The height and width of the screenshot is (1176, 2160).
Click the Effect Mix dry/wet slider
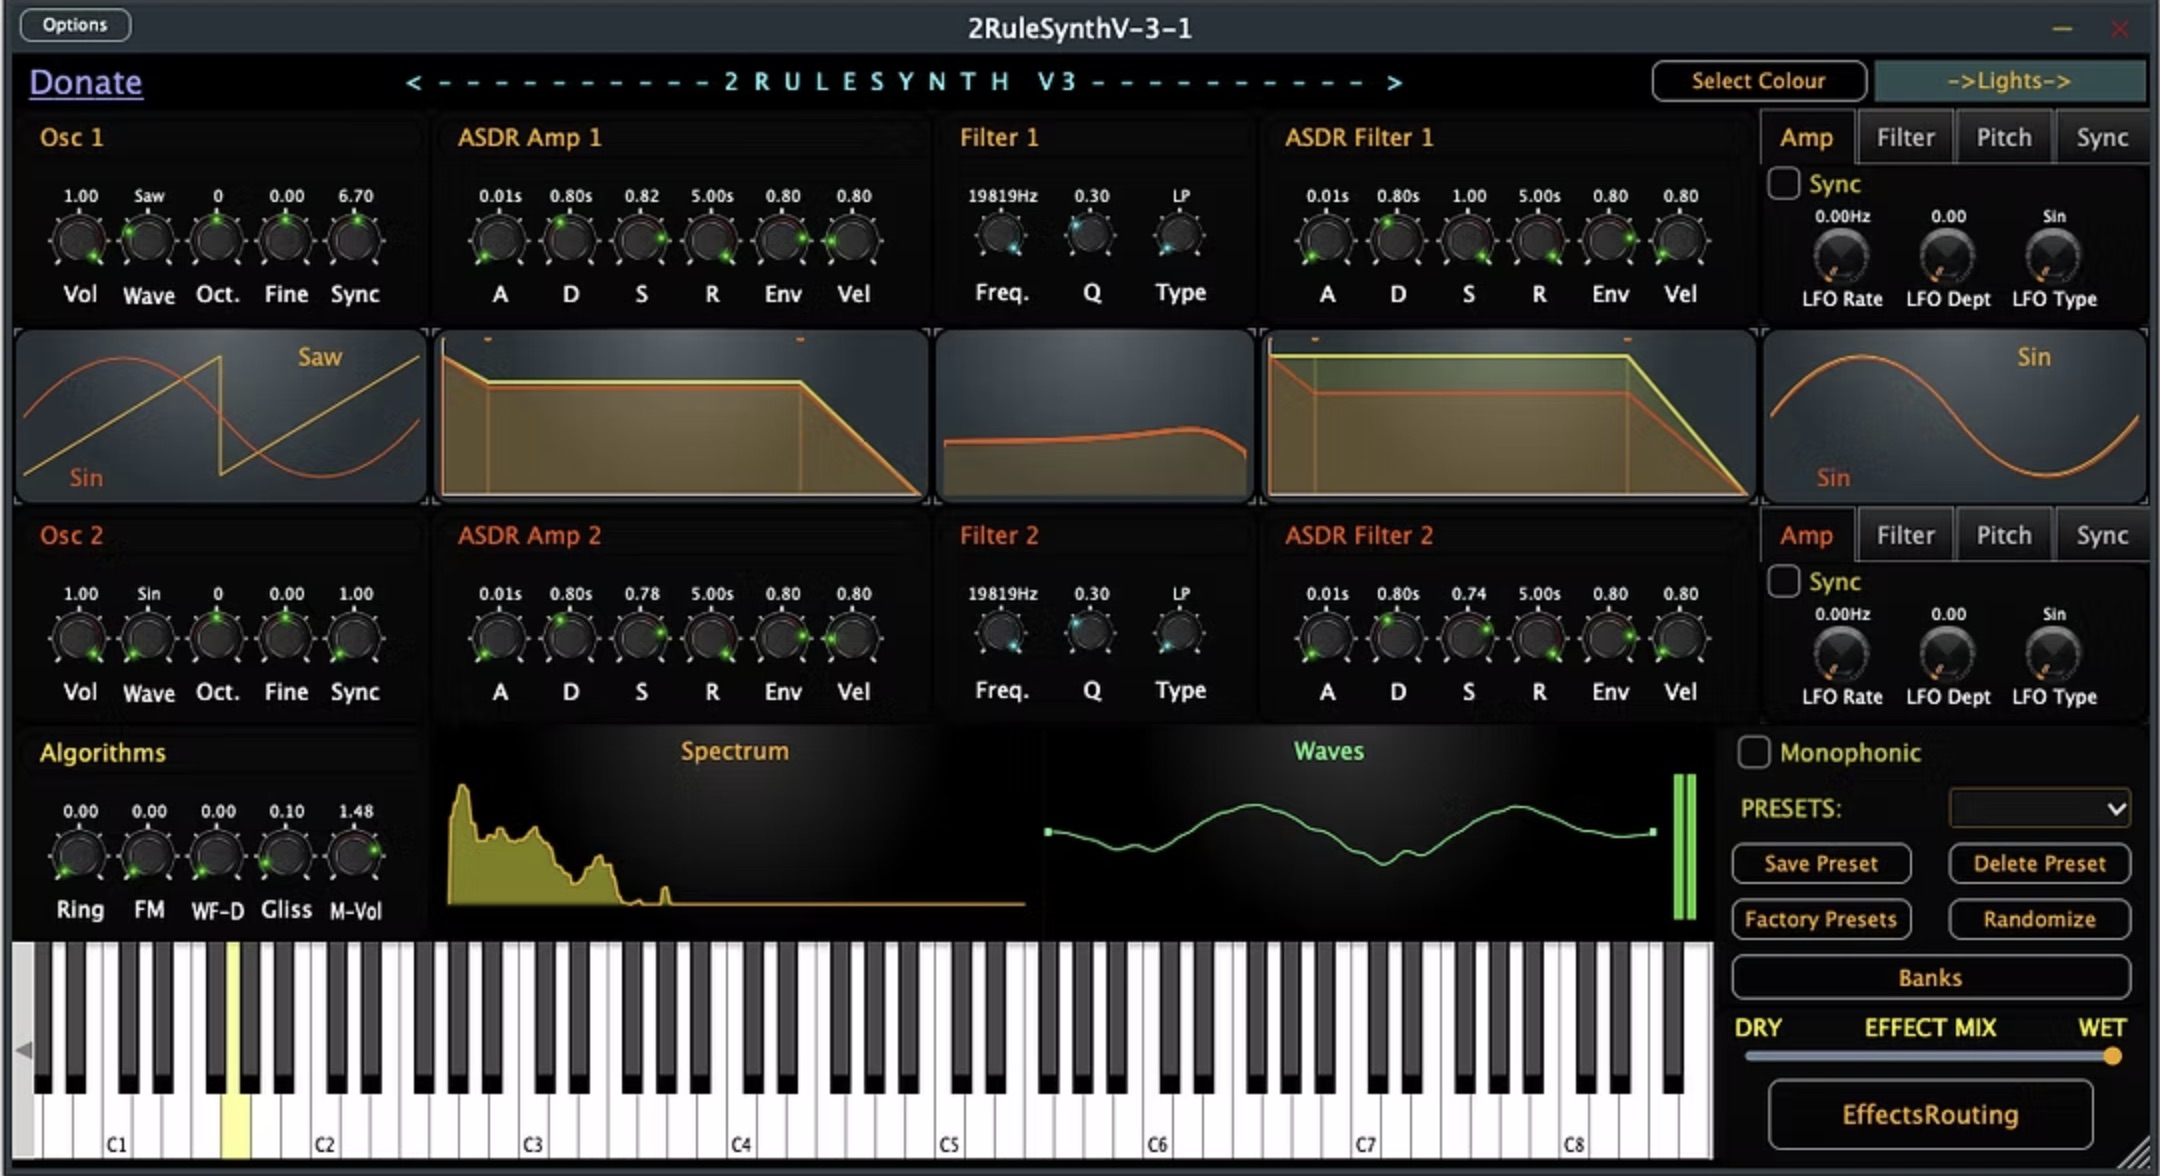tap(1930, 1056)
